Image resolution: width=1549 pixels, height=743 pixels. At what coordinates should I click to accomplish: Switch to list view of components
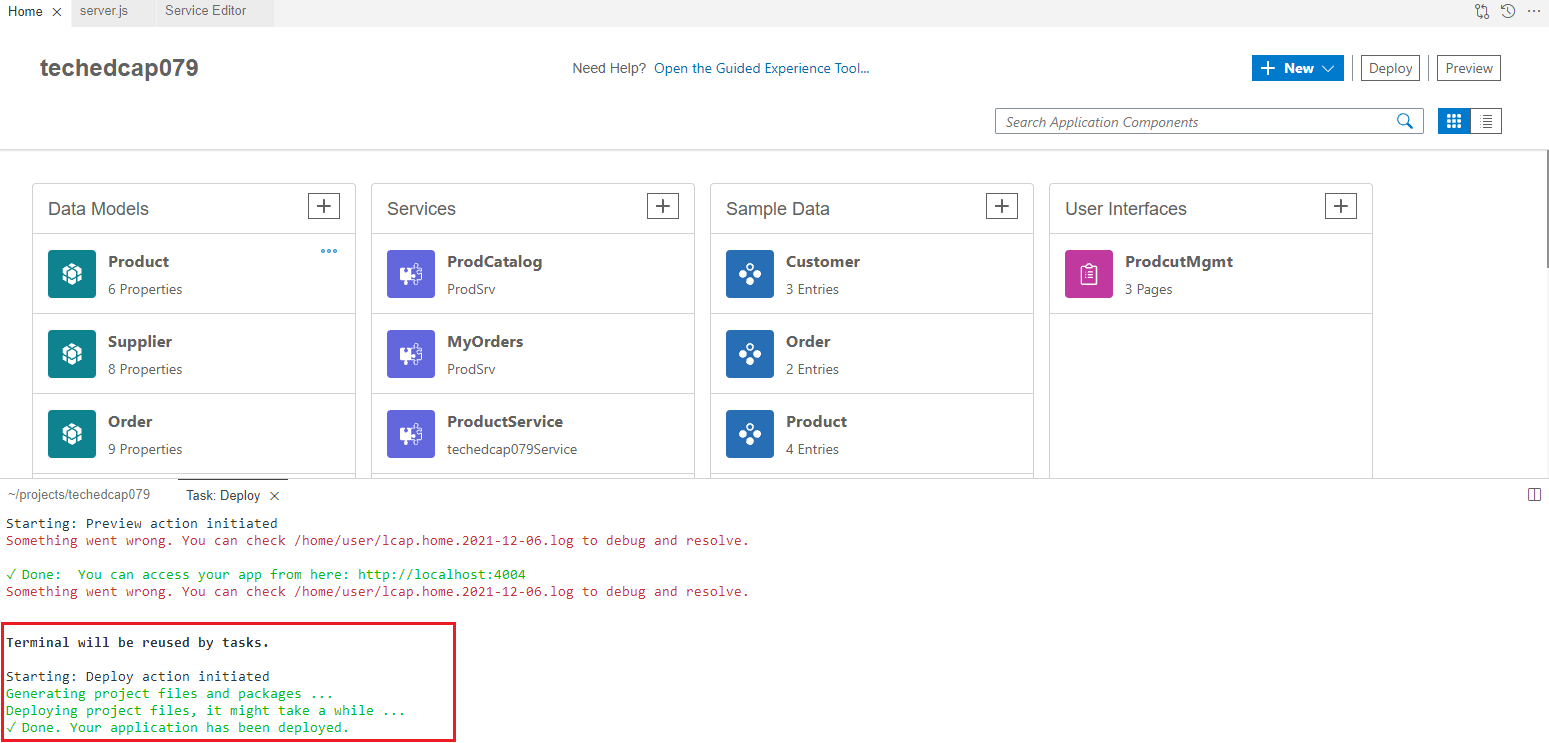(1486, 121)
